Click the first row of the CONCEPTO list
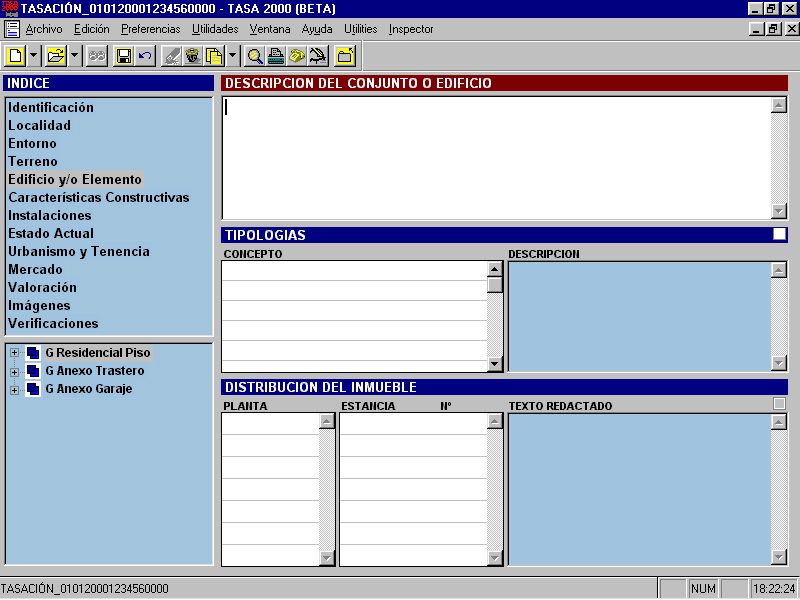Screen dimensions: 800x600 [x=355, y=271]
